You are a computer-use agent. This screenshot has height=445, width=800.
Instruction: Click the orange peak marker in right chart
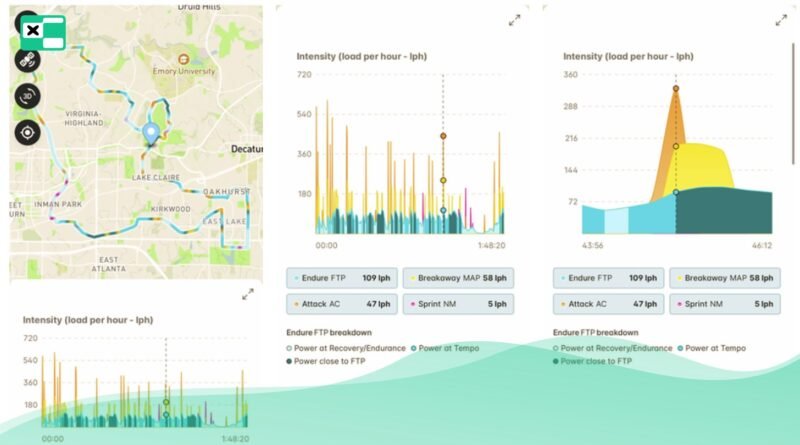click(x=676, y=89)
